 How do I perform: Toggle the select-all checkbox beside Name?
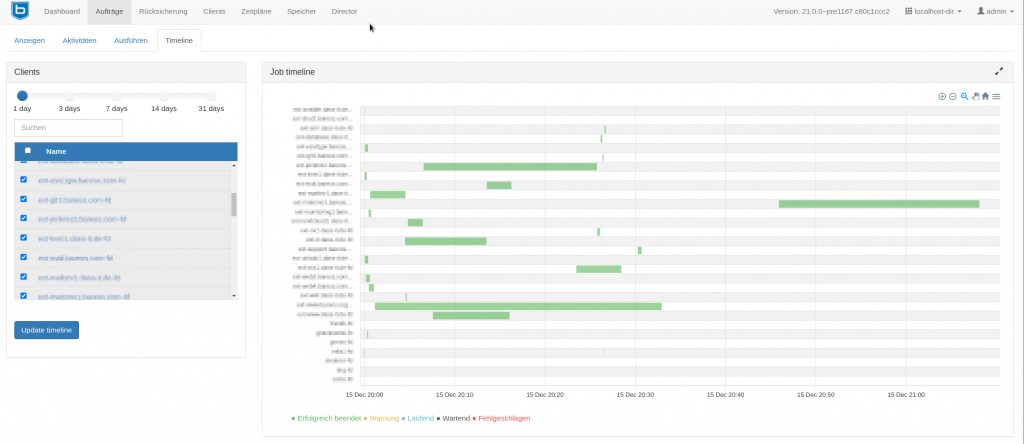tap(27, 150)
